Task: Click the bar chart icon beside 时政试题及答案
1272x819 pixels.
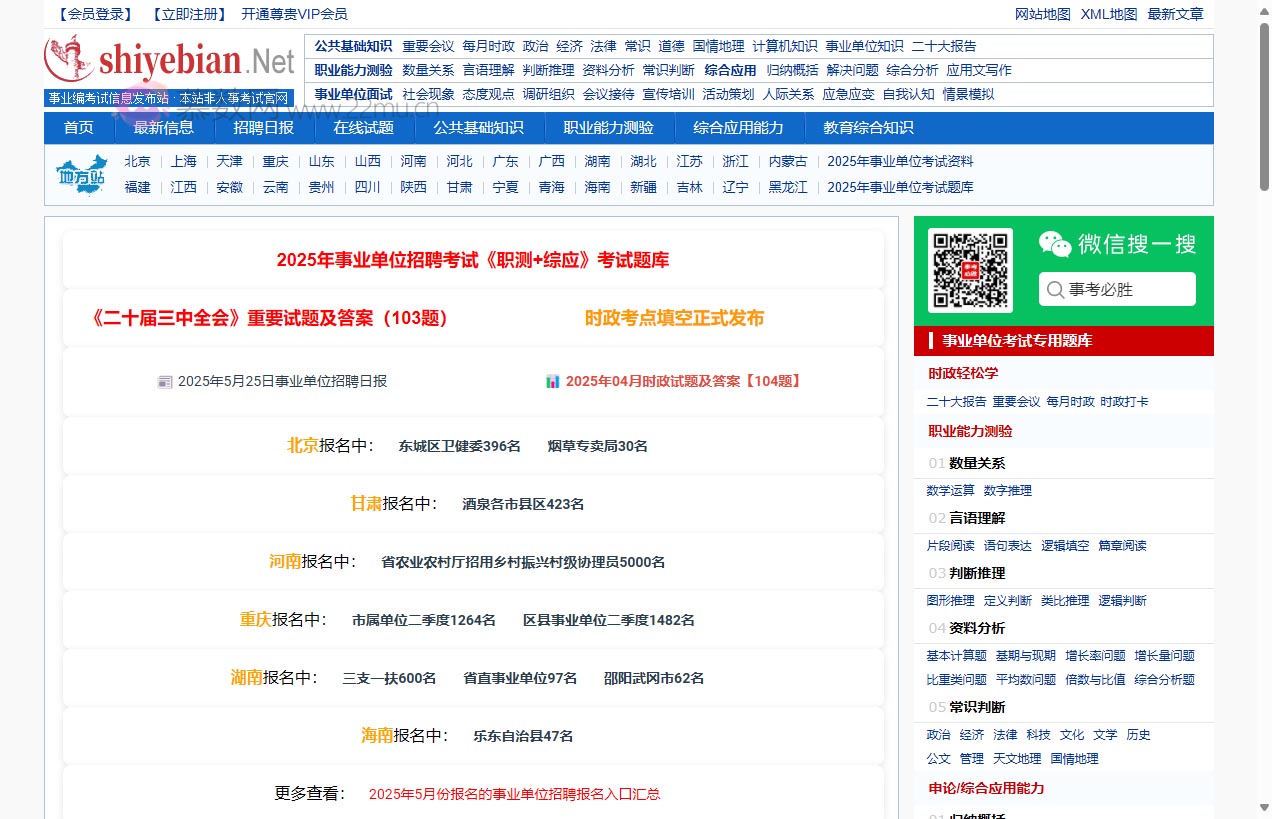Action: (x=553, y=381)
